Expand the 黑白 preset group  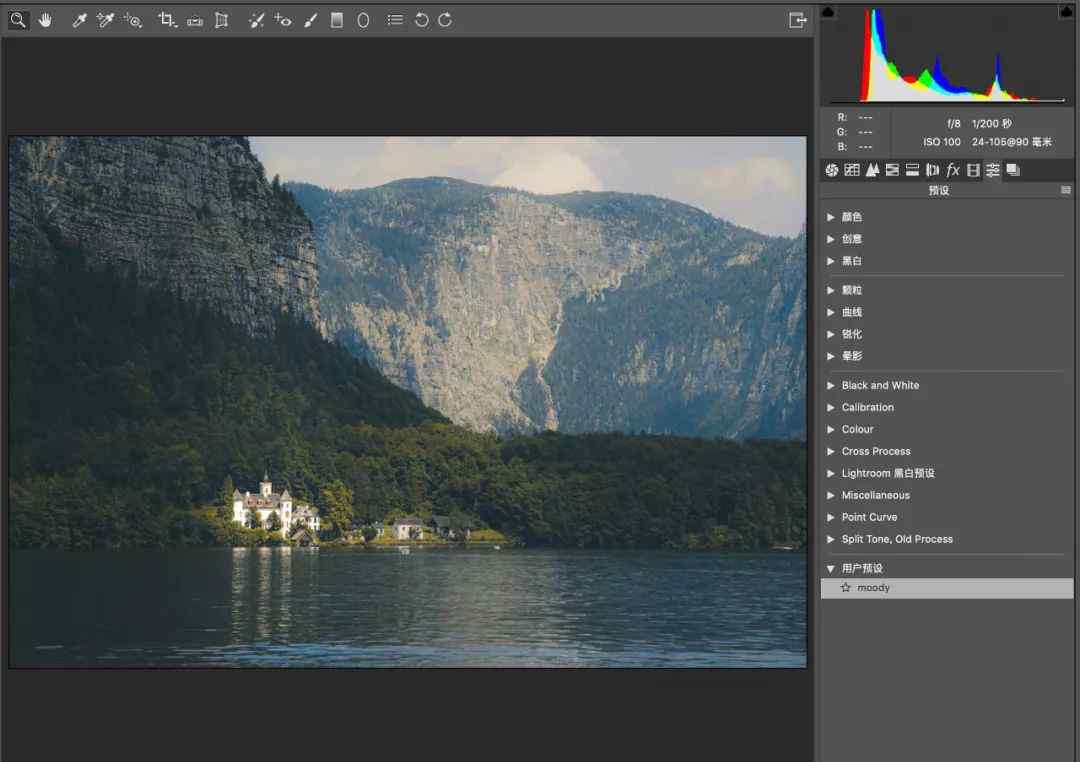click(x=831, y=261)
